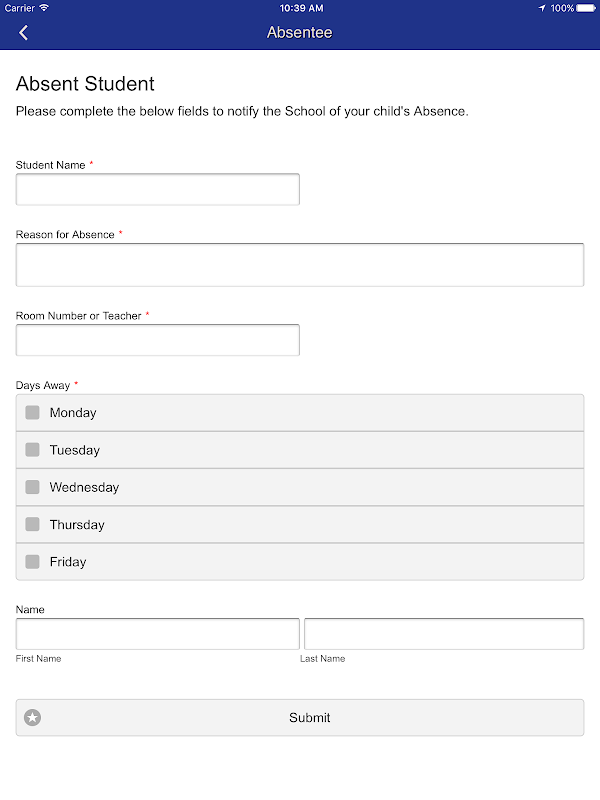Select the Last Name input box

(443, 634)
